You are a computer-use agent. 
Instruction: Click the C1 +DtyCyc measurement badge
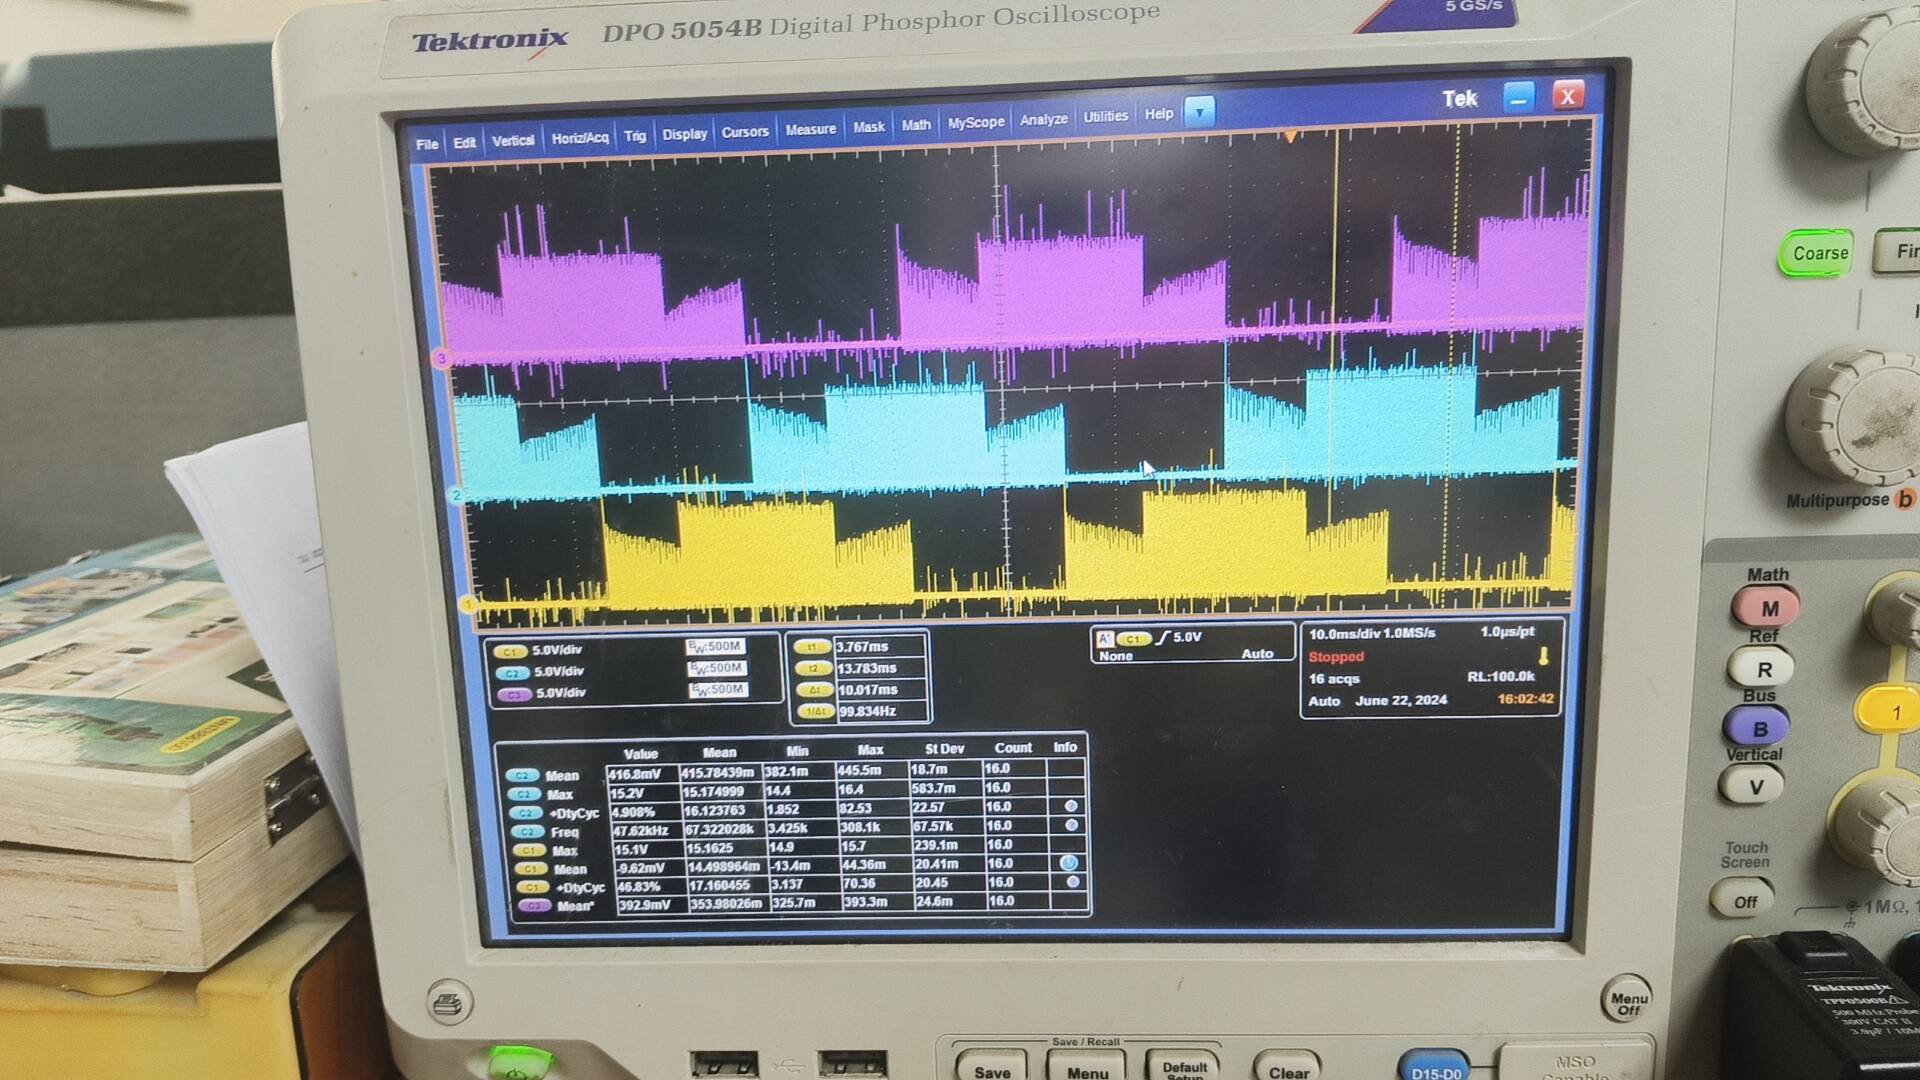pyautogui.click(x=532, y=887)
